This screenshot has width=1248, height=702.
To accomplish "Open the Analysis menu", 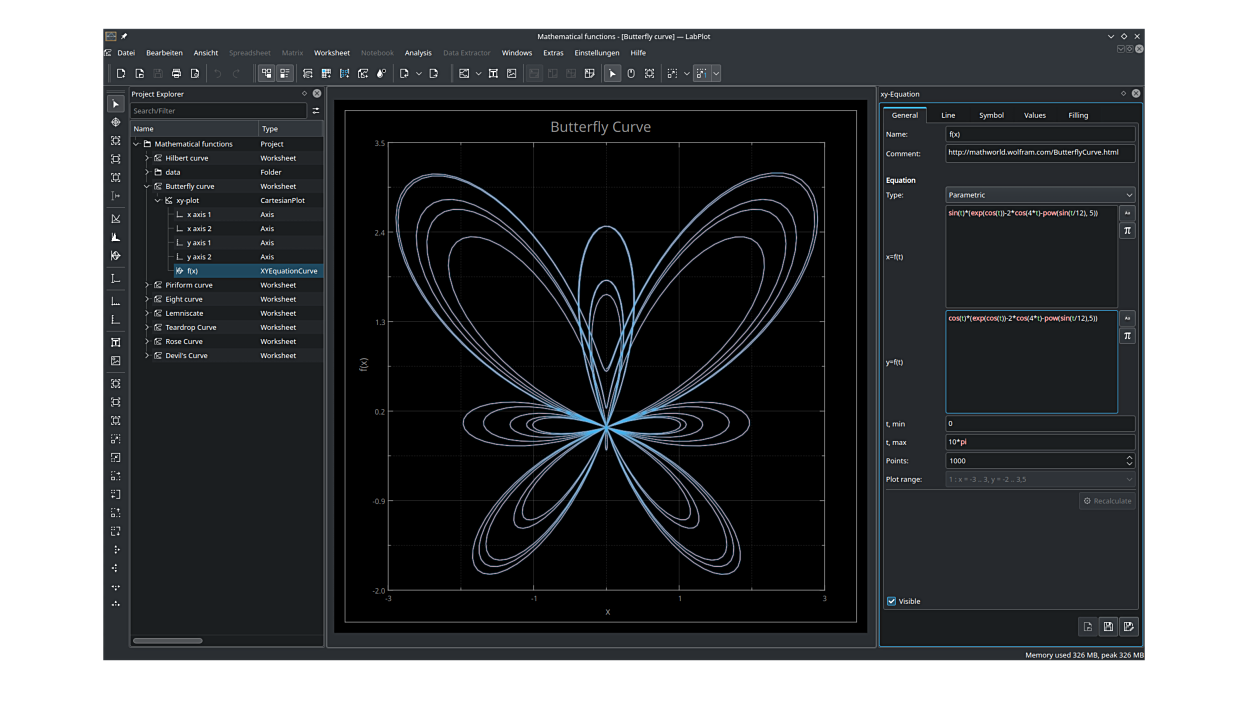I will 418,53.
